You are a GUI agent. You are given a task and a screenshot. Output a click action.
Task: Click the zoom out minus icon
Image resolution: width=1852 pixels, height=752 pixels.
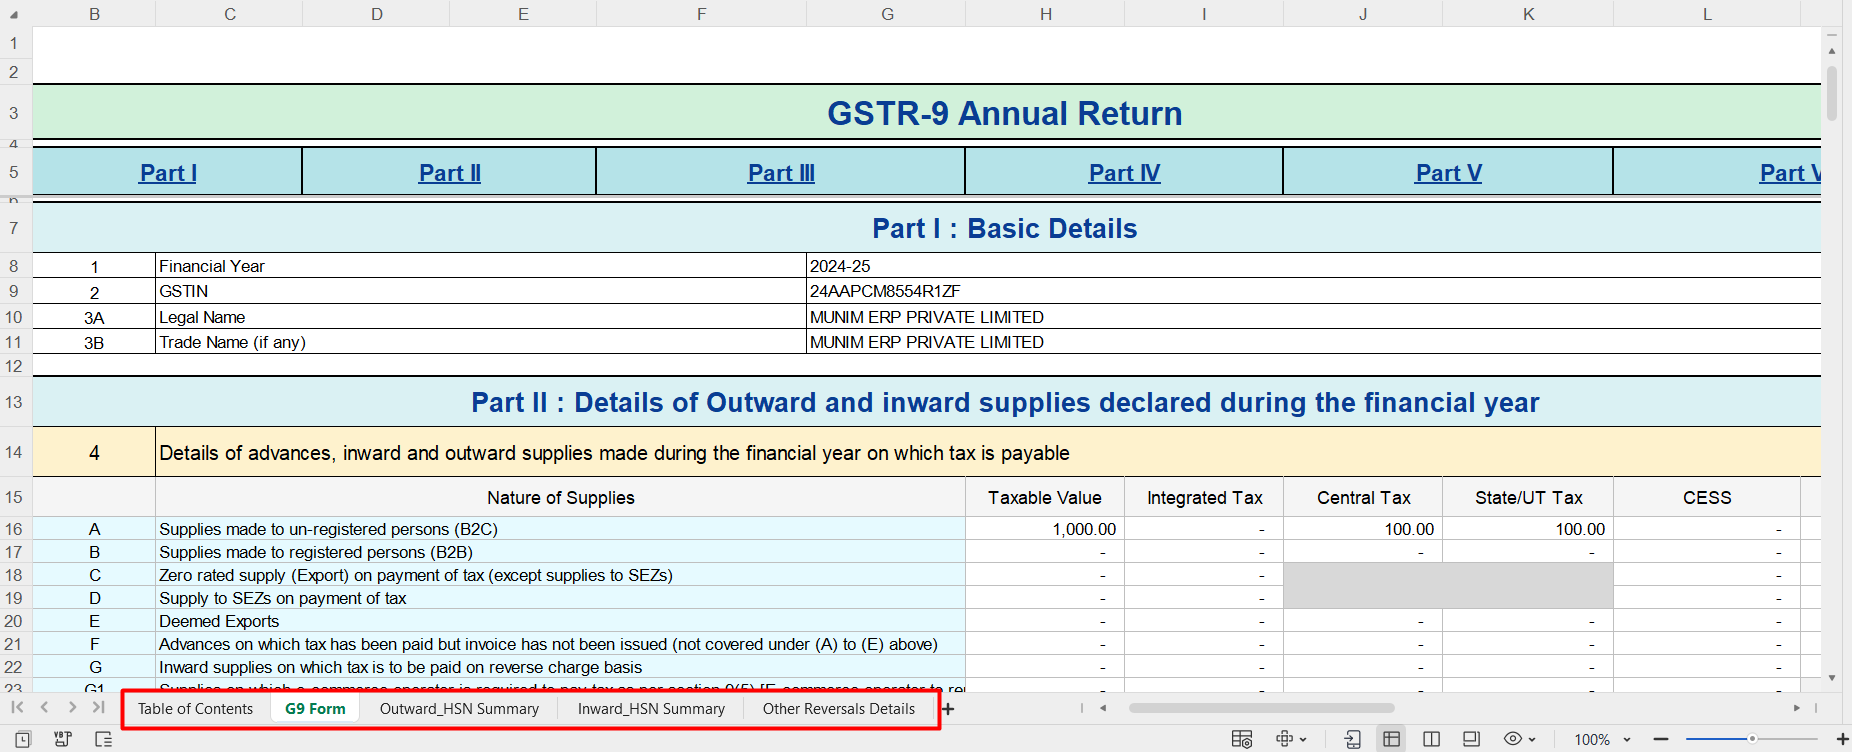point(1661,739)
